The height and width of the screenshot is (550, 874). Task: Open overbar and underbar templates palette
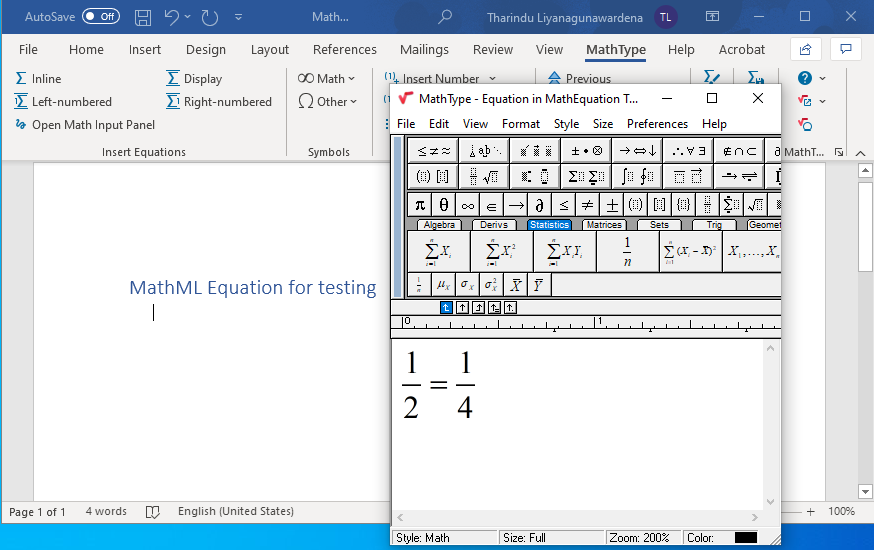click(x=688, y=177)
